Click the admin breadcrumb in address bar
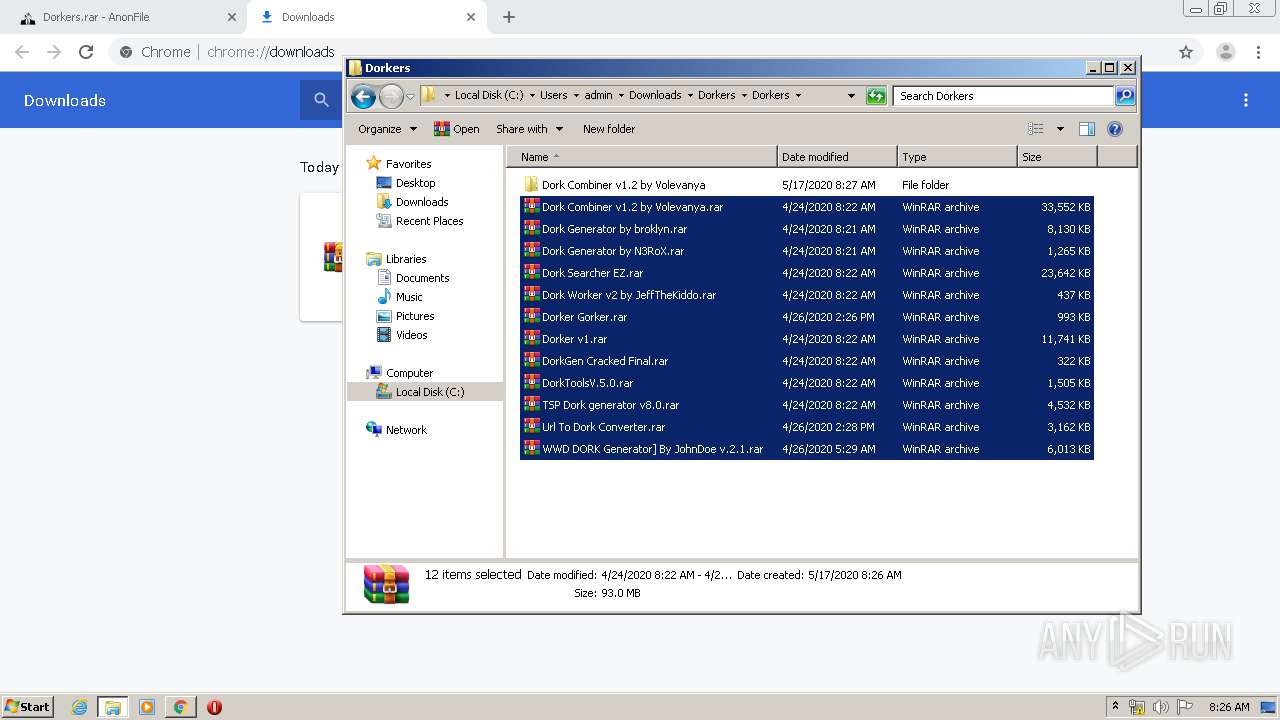1280x720 pixels. (x=598, y=96)
